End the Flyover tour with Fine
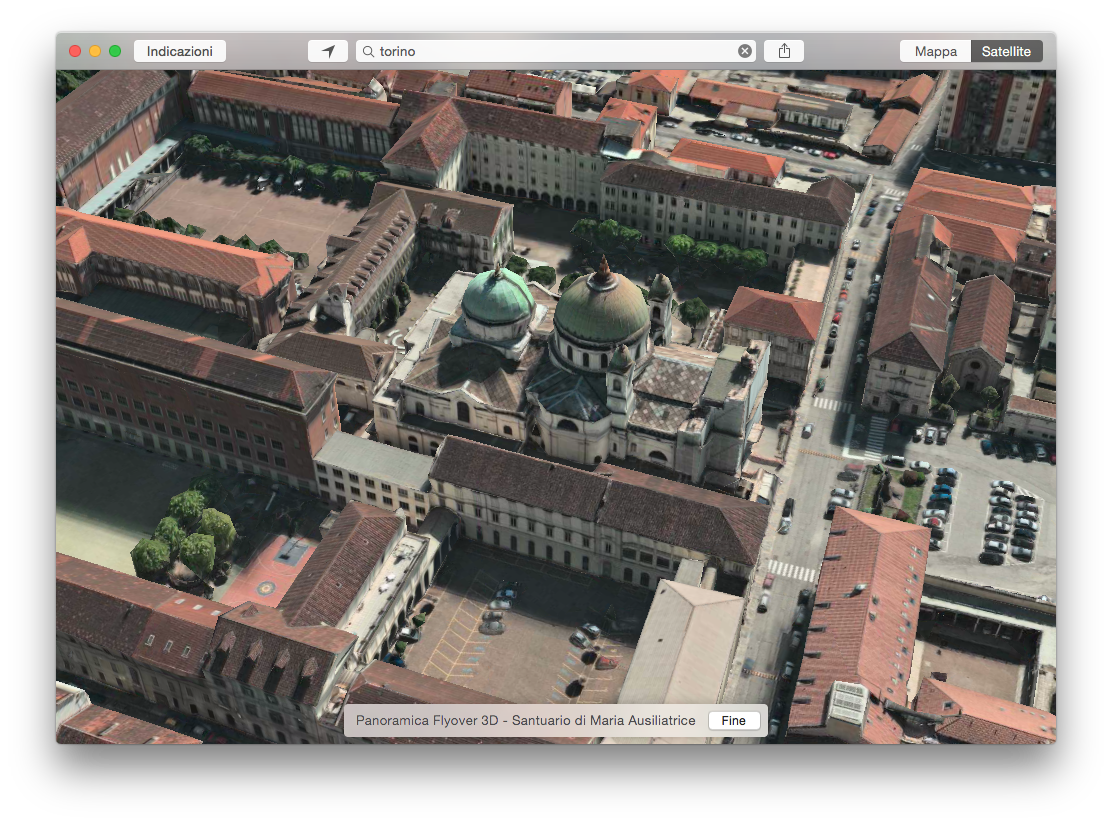Viewport: 1112px width, 824px height. [x=733, y=721]
